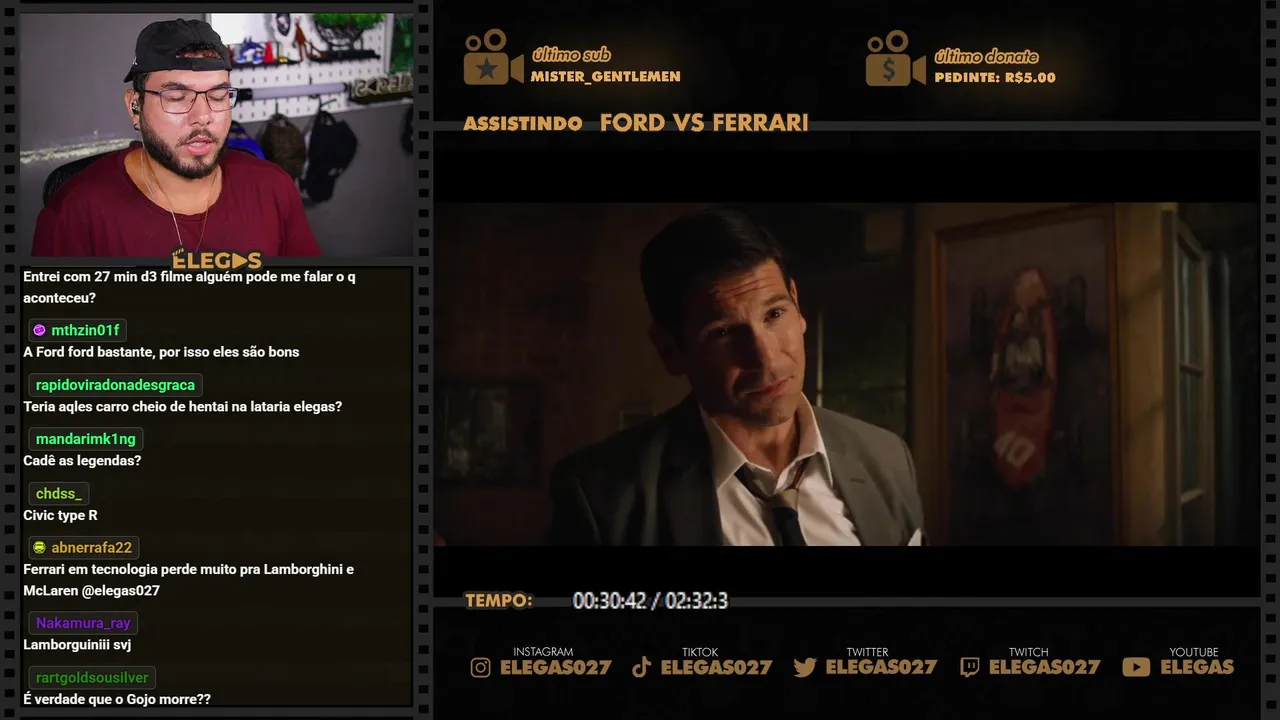Click message 'É verdade que o Gojo morre??'
The width and height of the screenshot is (1280, 720).
[117, 699]
